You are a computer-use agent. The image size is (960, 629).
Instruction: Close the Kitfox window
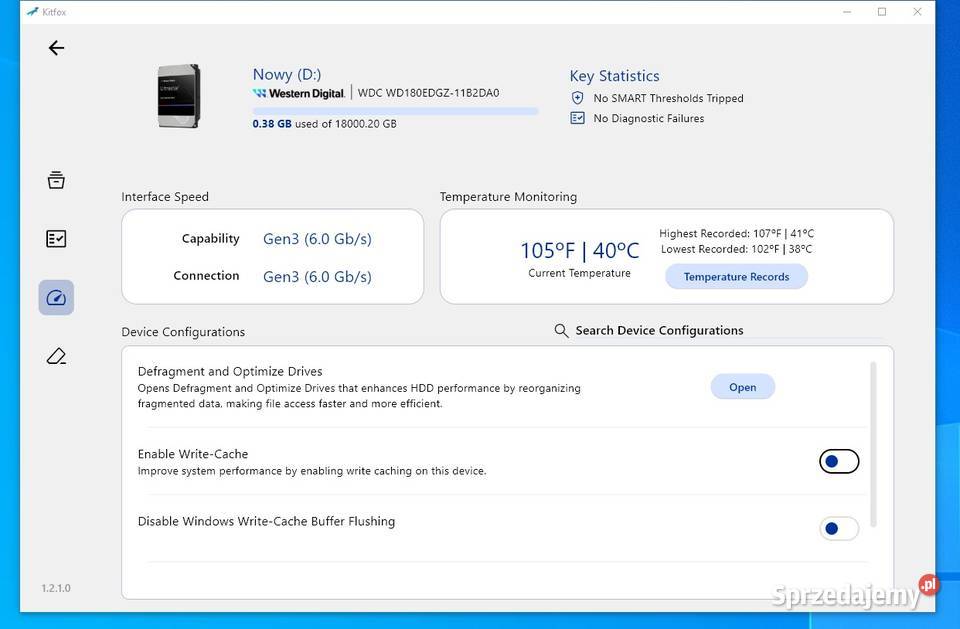point(917,12)
